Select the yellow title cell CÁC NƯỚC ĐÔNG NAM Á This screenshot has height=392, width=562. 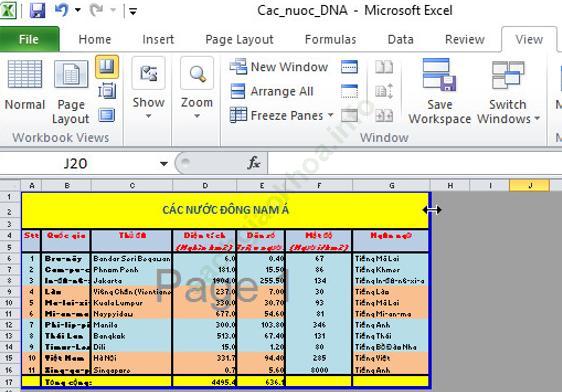coord(225,210)
